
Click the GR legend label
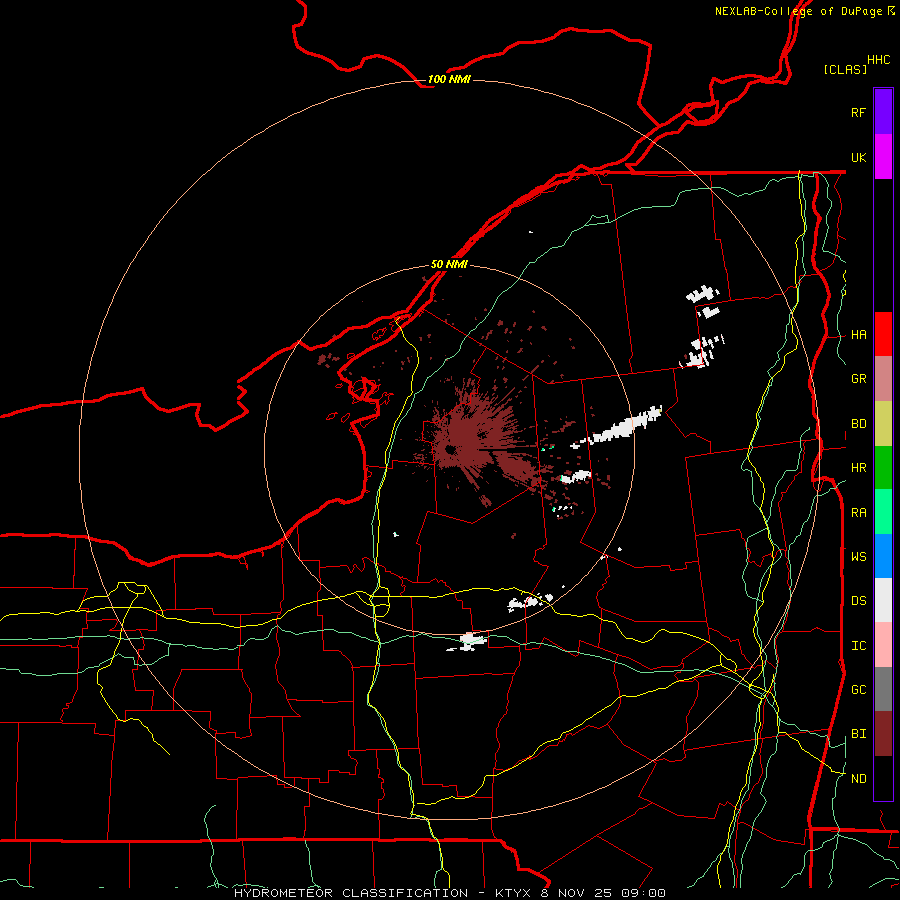pos(858,379)
